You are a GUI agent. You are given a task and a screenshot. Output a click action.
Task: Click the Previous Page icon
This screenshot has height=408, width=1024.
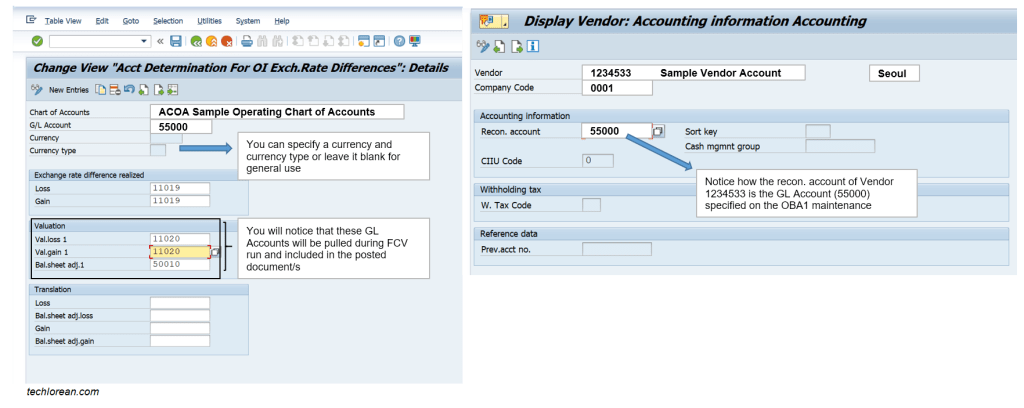[x=312, y=41]
